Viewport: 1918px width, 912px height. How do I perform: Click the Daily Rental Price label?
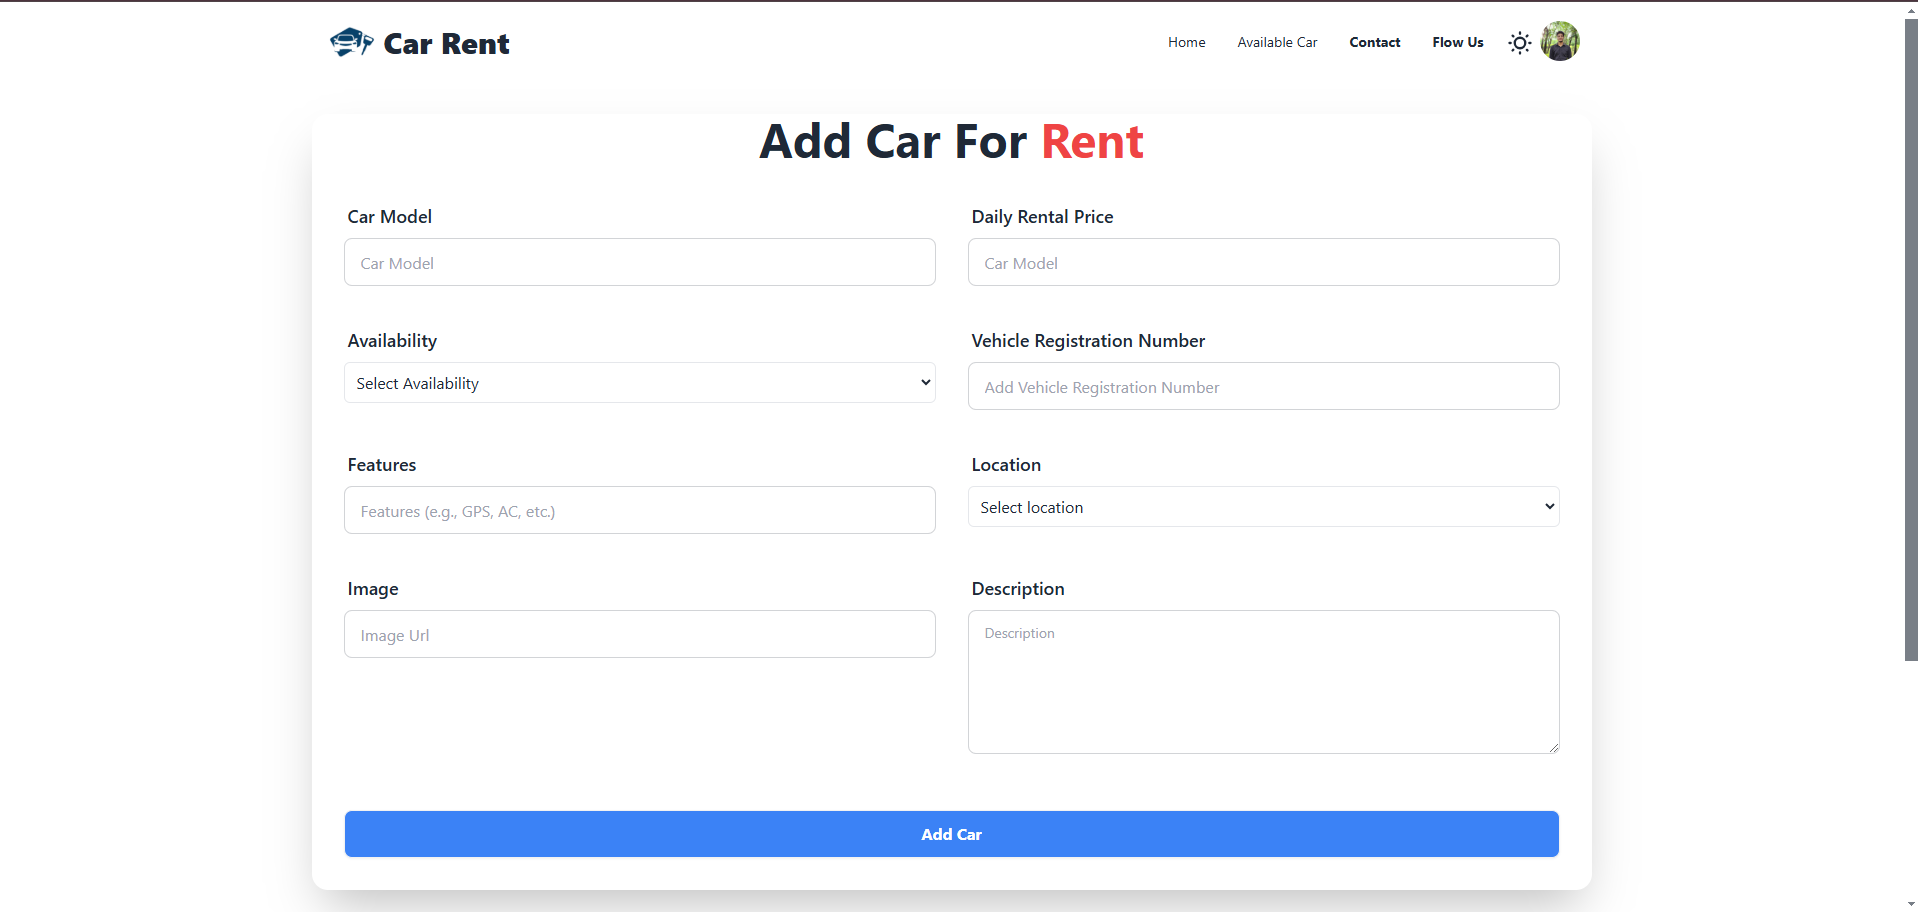1042,217
